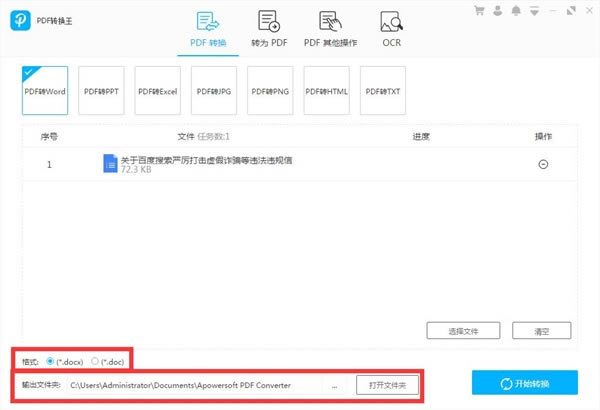Click the user account icon
The height and width of the screenshot is (410, 600).
click(497, 11)
